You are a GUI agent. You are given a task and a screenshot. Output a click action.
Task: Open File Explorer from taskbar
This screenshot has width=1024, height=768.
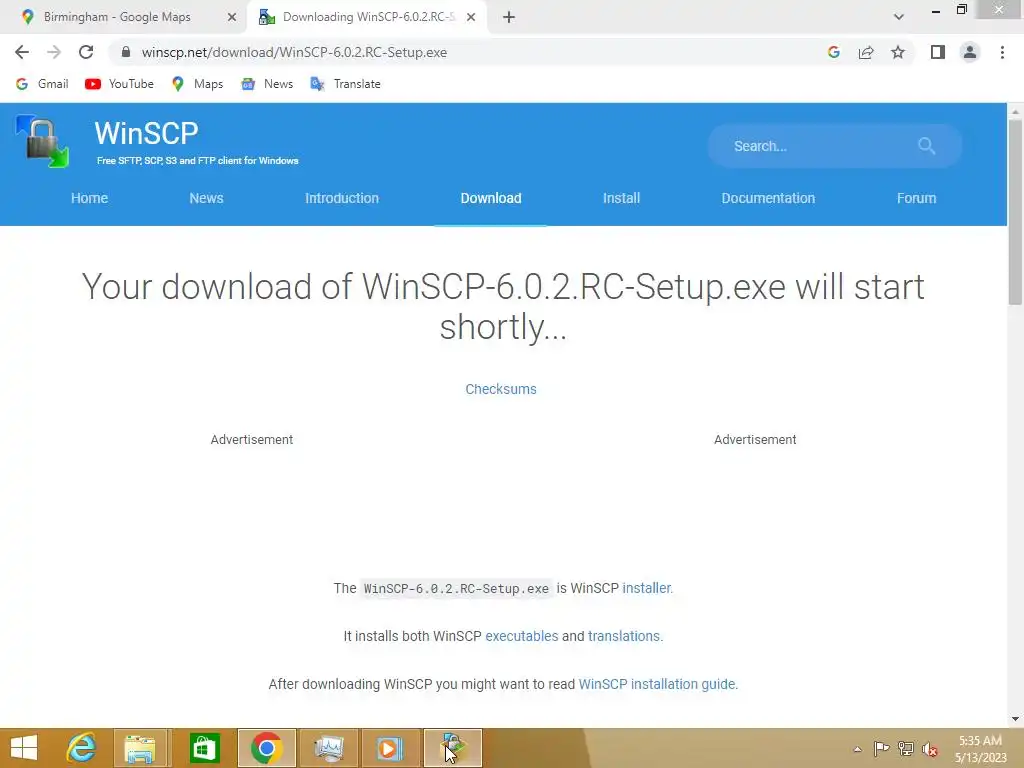coord(140,748)
